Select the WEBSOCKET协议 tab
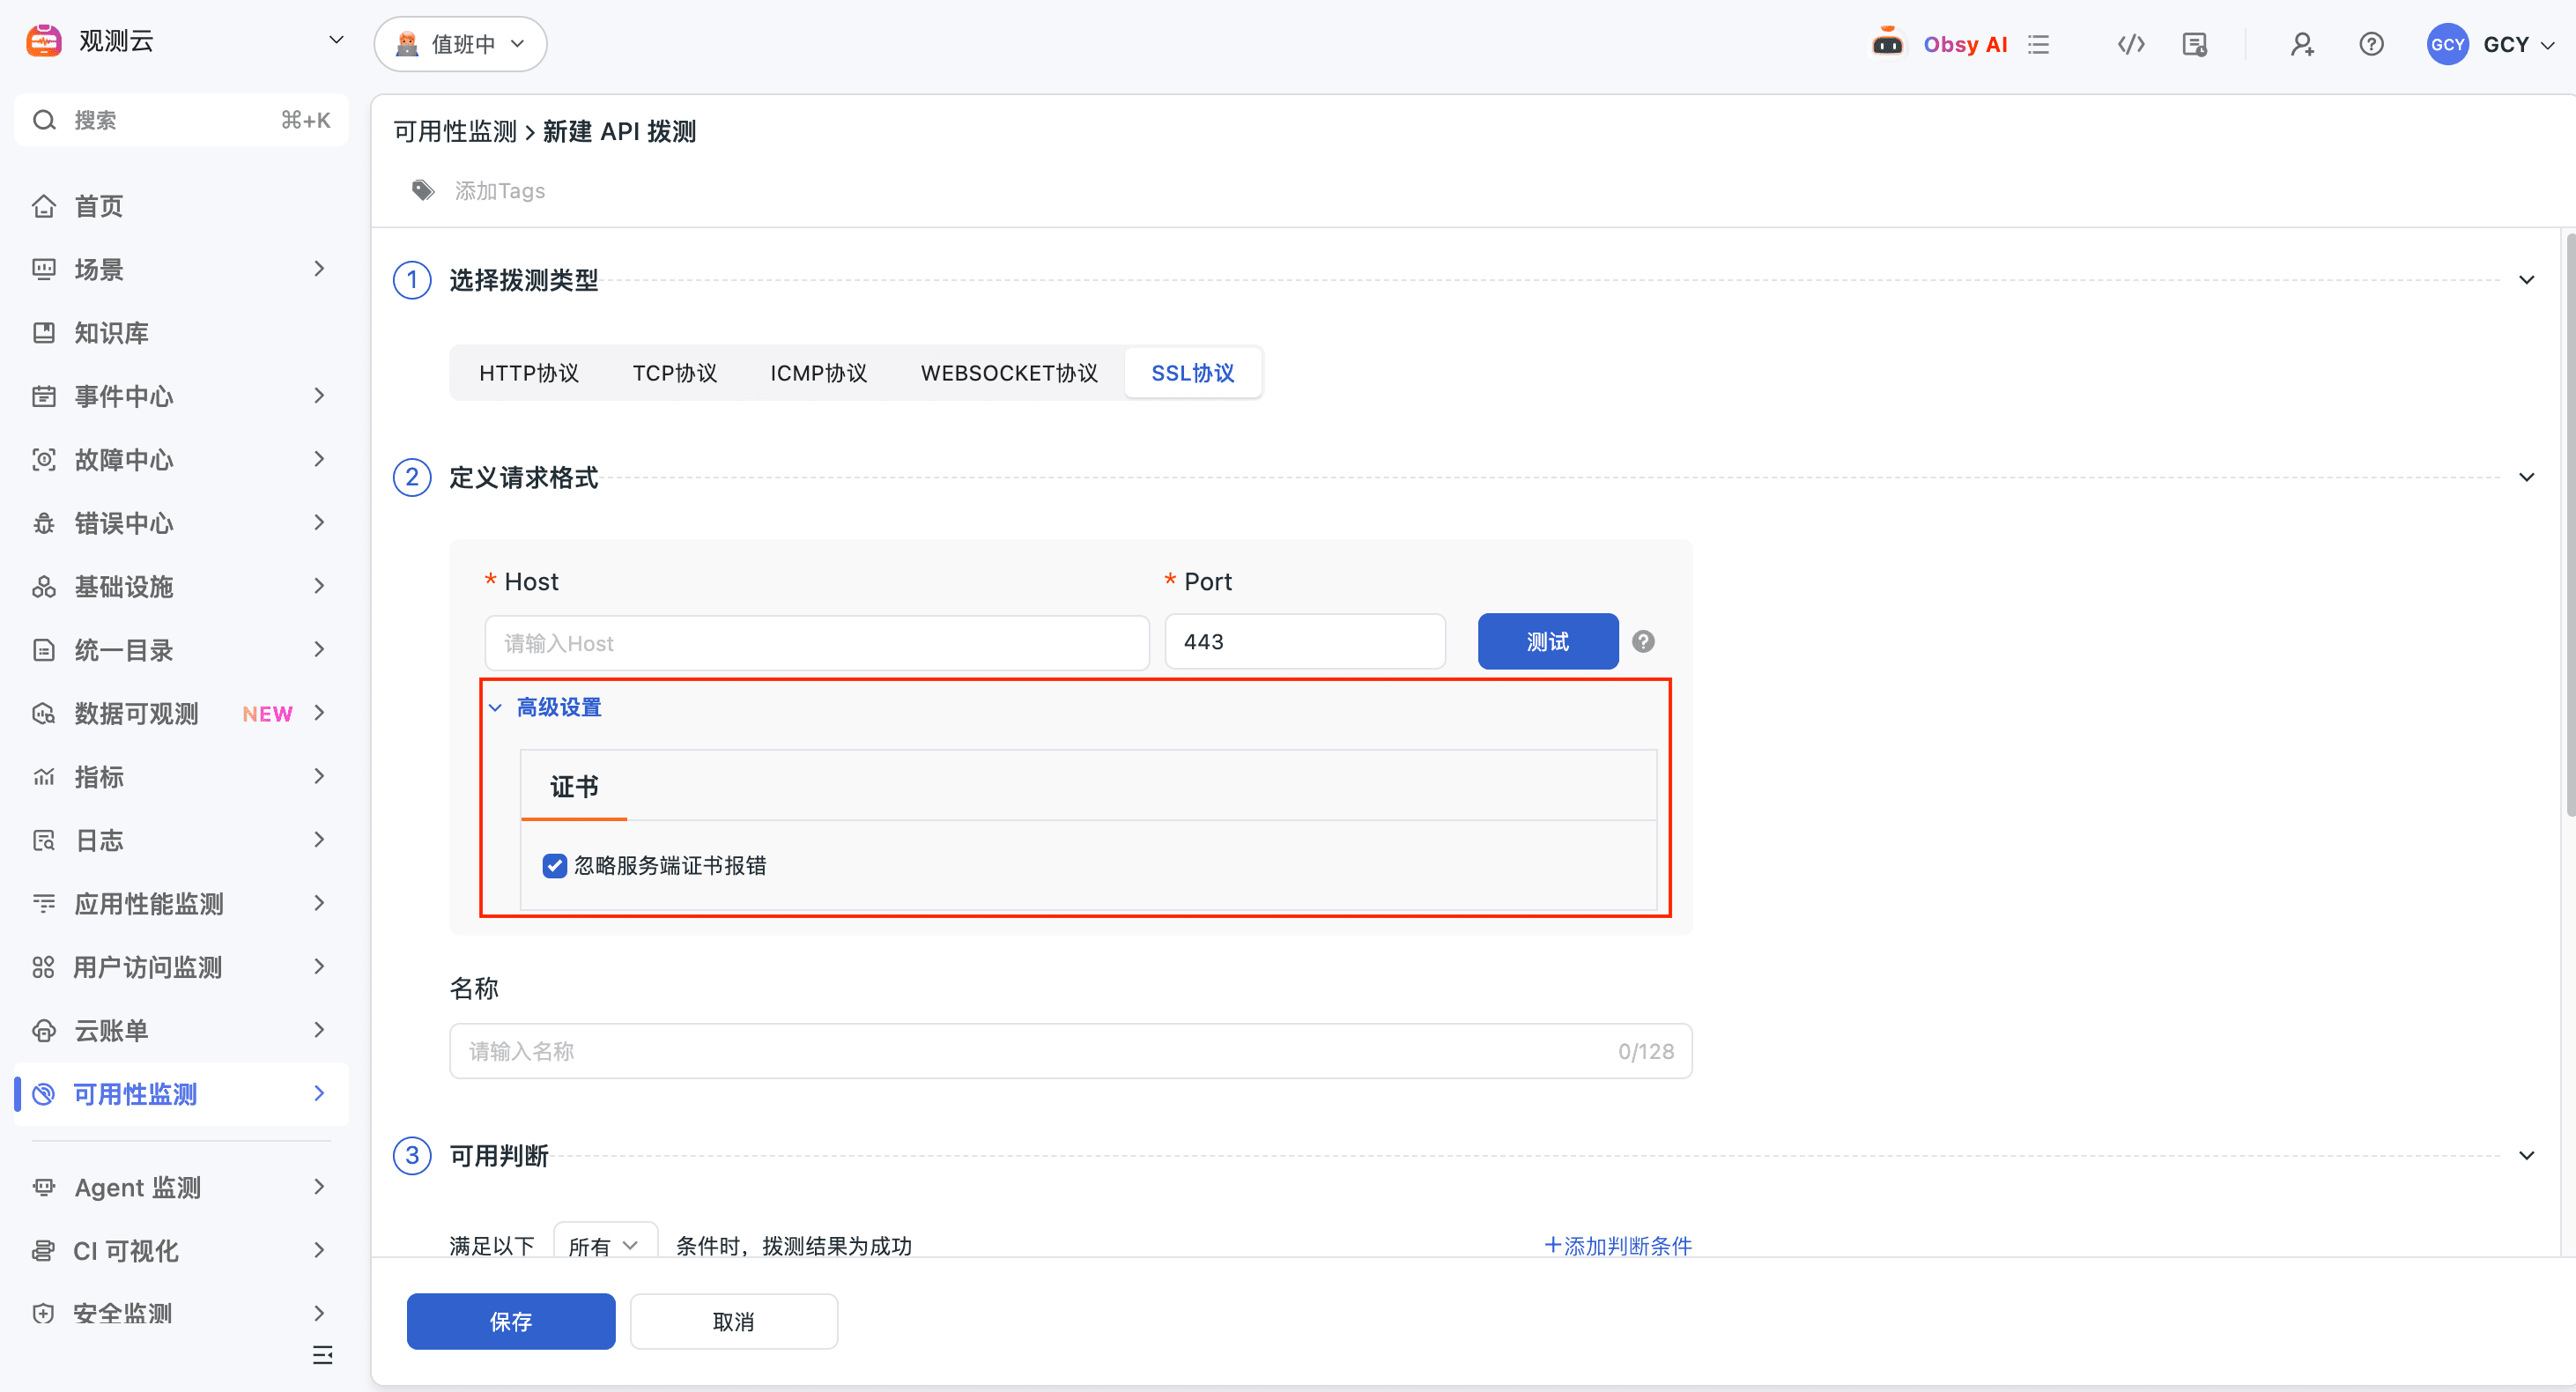This screenshot has height=1392, width=2576. click(x=1009, y=373)
